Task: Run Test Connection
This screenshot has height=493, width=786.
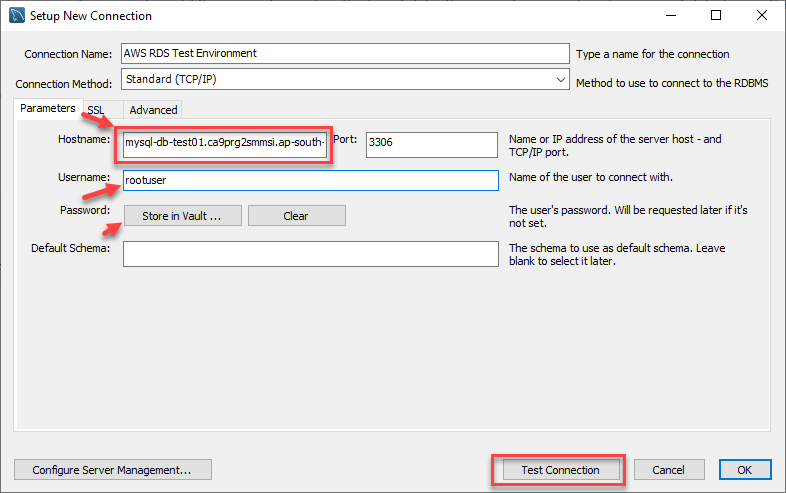Action: [561, 470]
